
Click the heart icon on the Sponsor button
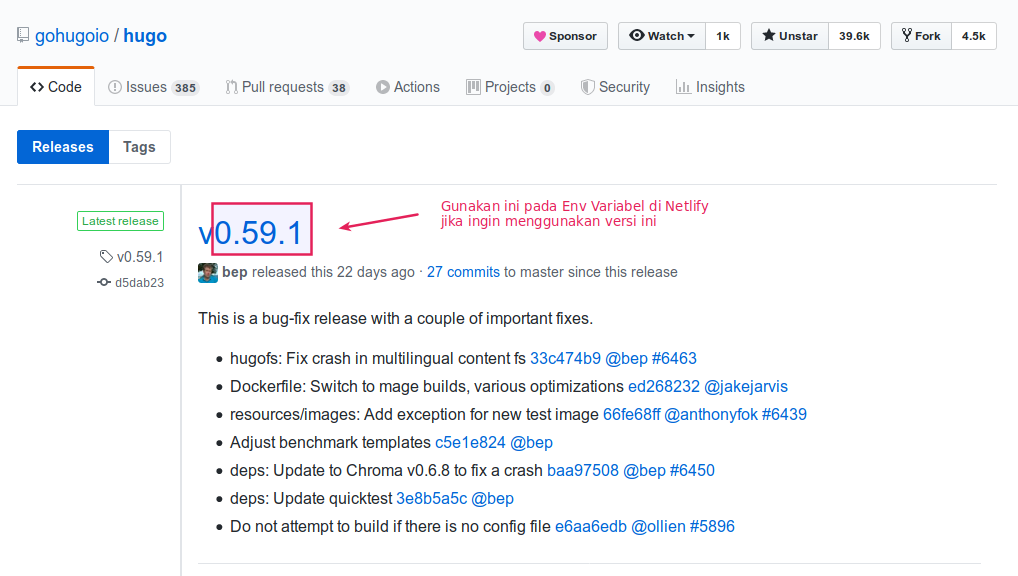click(542, 35)
